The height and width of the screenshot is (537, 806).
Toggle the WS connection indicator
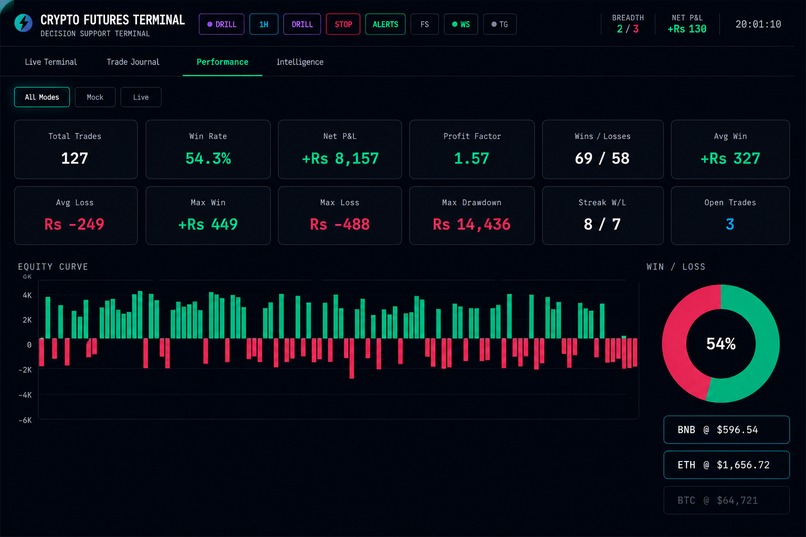[461, 24]
